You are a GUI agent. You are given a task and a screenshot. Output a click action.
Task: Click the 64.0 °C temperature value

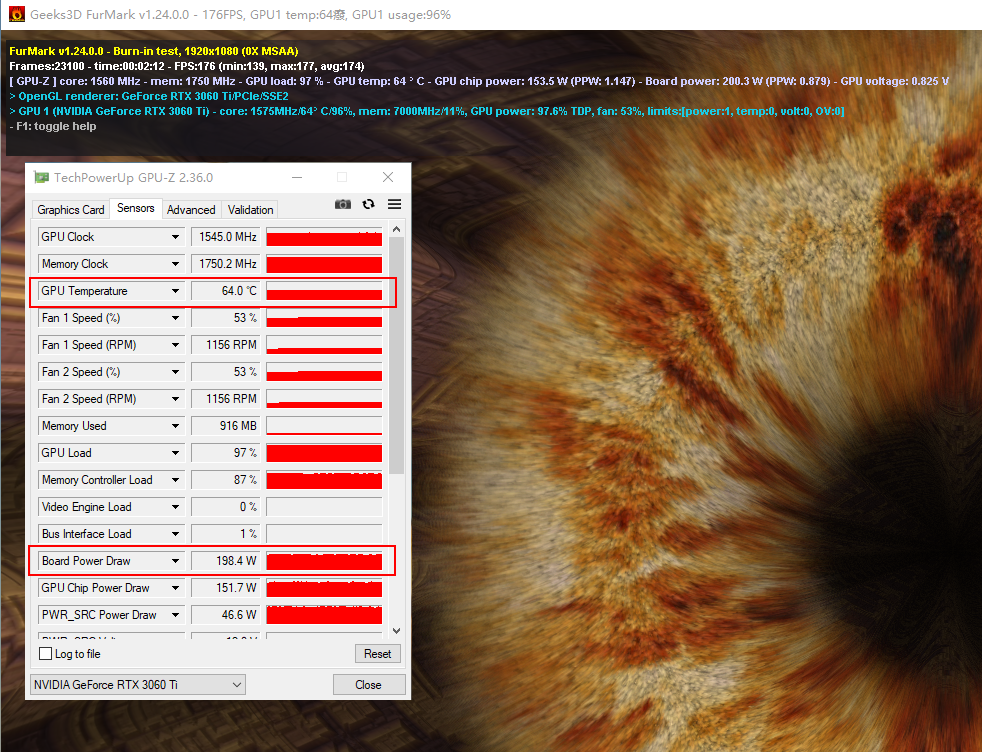pos(225,291)
